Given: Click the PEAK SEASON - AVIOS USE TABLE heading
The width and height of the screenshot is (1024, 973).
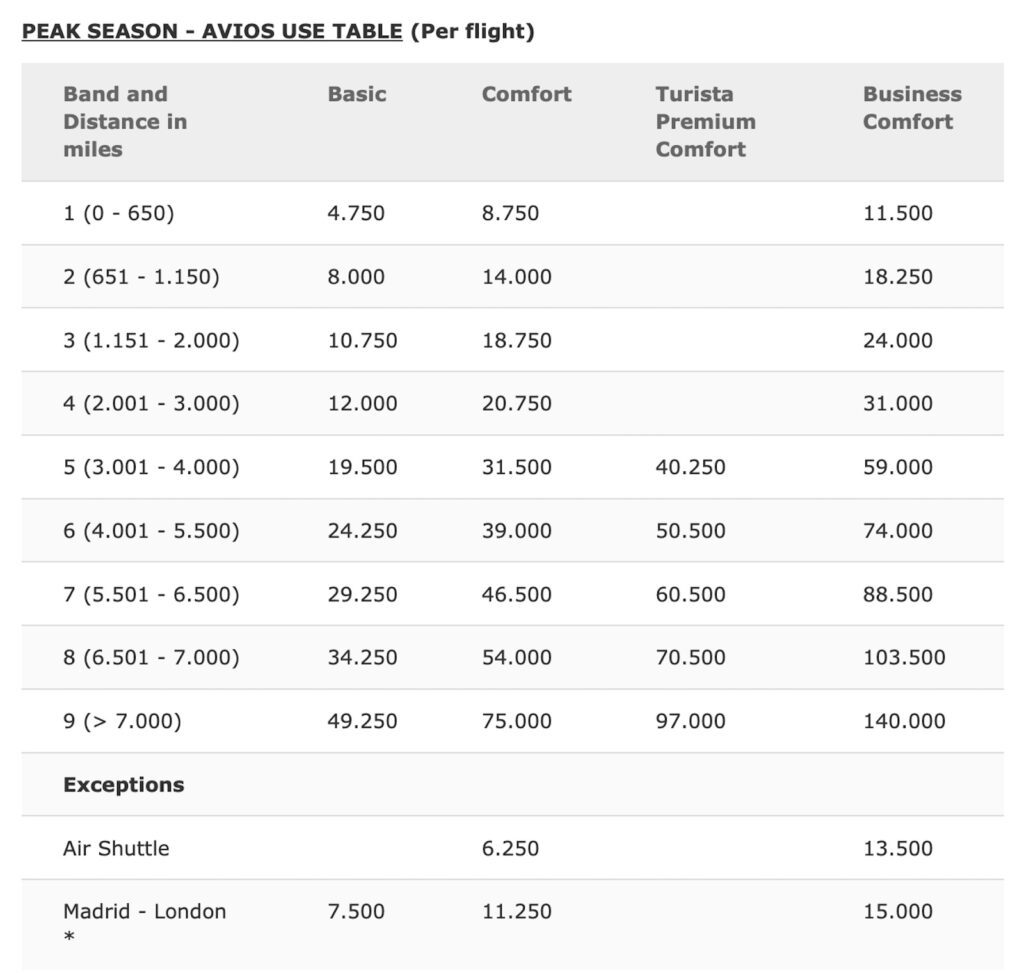Looking at the screenshot, I should click(x=212, y=31).
